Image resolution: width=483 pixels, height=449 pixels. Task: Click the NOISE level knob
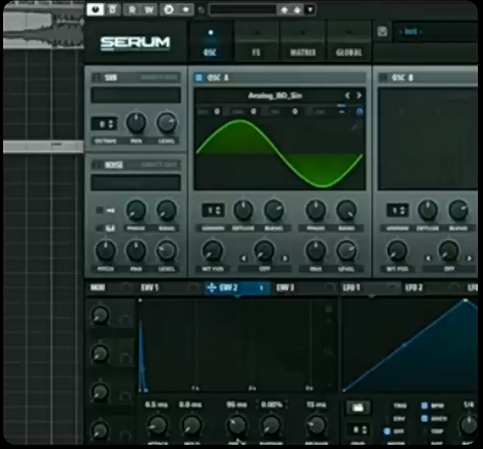coord(166,251)
